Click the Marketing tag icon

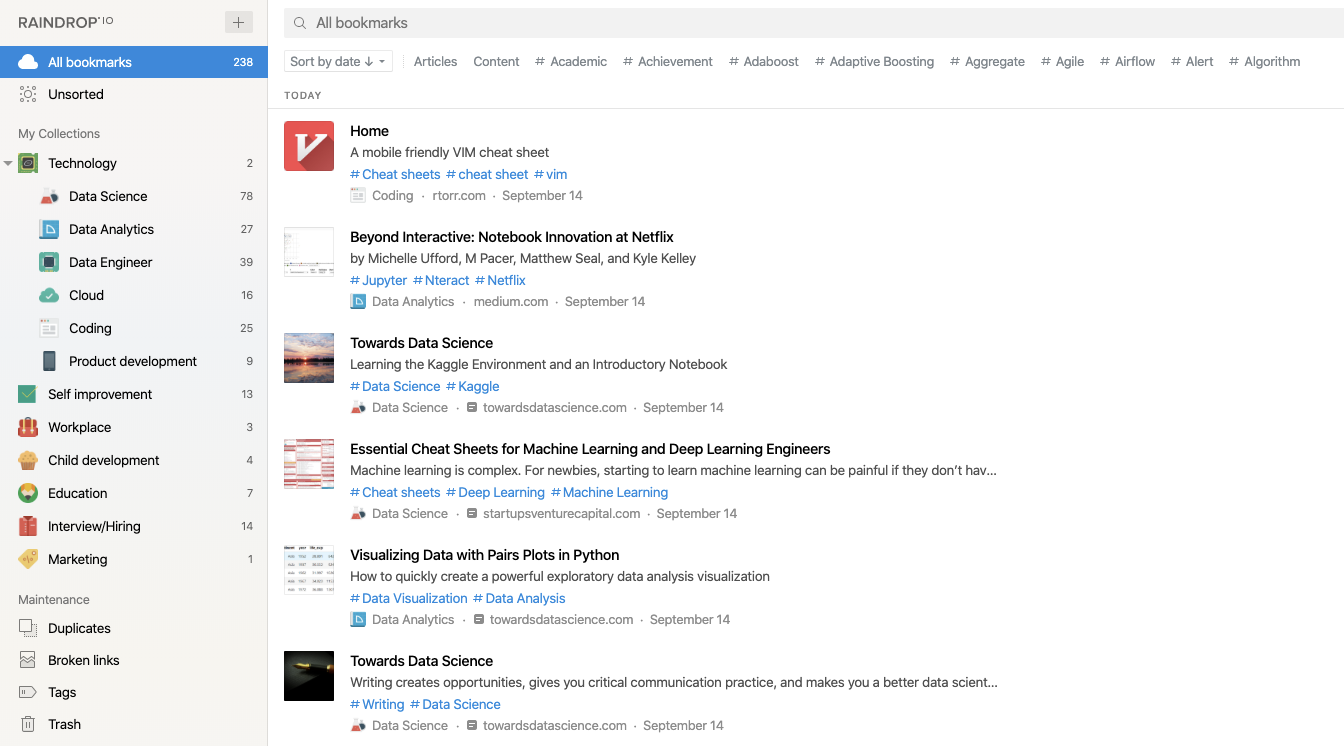point(28,559)
